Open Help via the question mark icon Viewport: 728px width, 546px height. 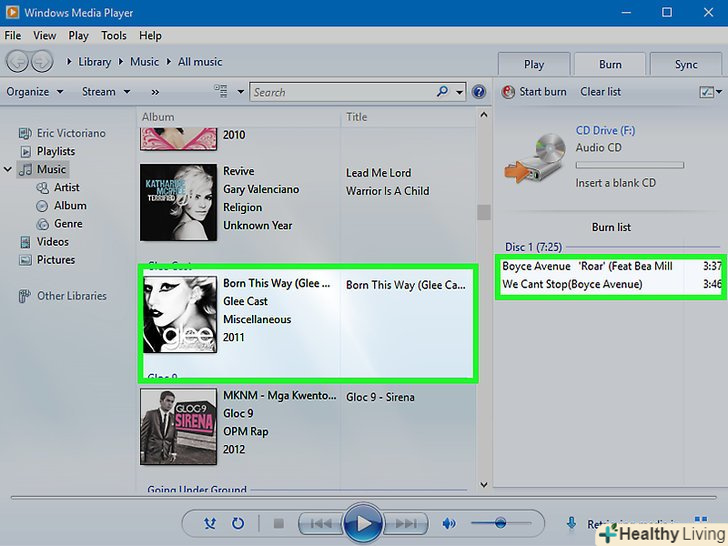click(478, 92)
